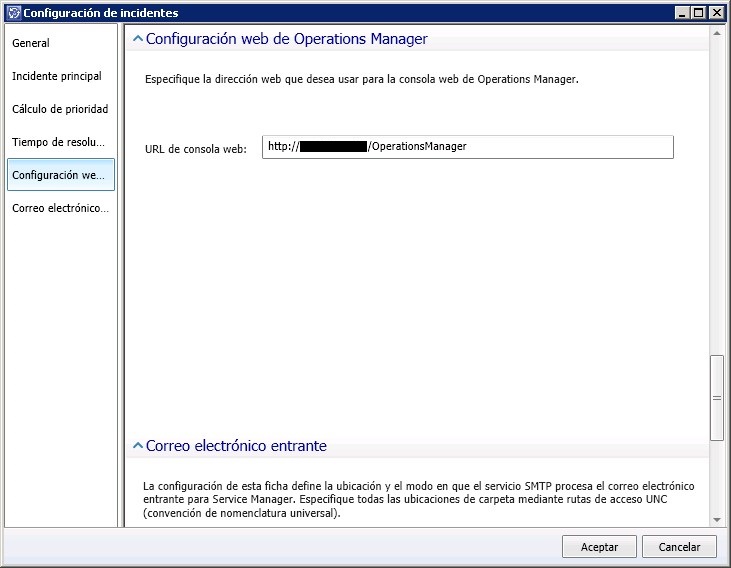Open the General tab
The height and width of the screenshot is (568, 731).
coord(31,44)
